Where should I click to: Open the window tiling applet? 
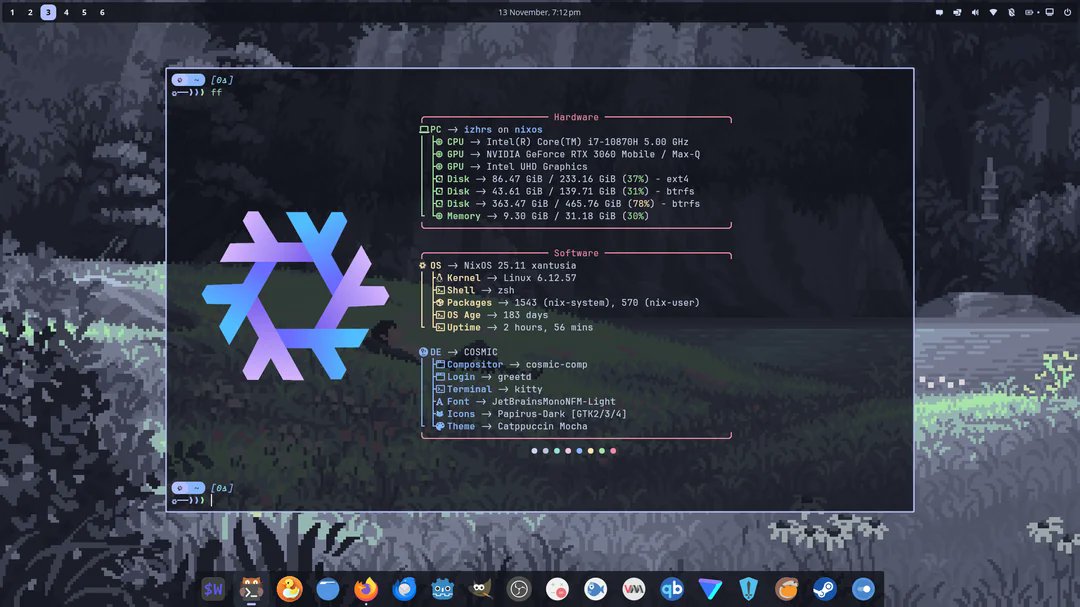(957, 12)
